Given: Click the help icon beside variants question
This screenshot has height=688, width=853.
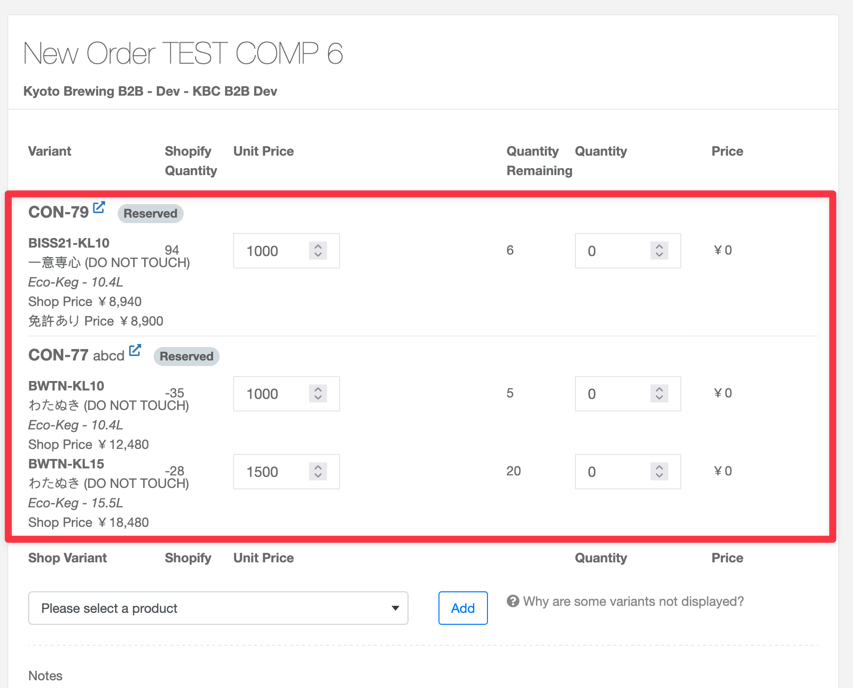Looking at the screenshot, I should 513,602.
